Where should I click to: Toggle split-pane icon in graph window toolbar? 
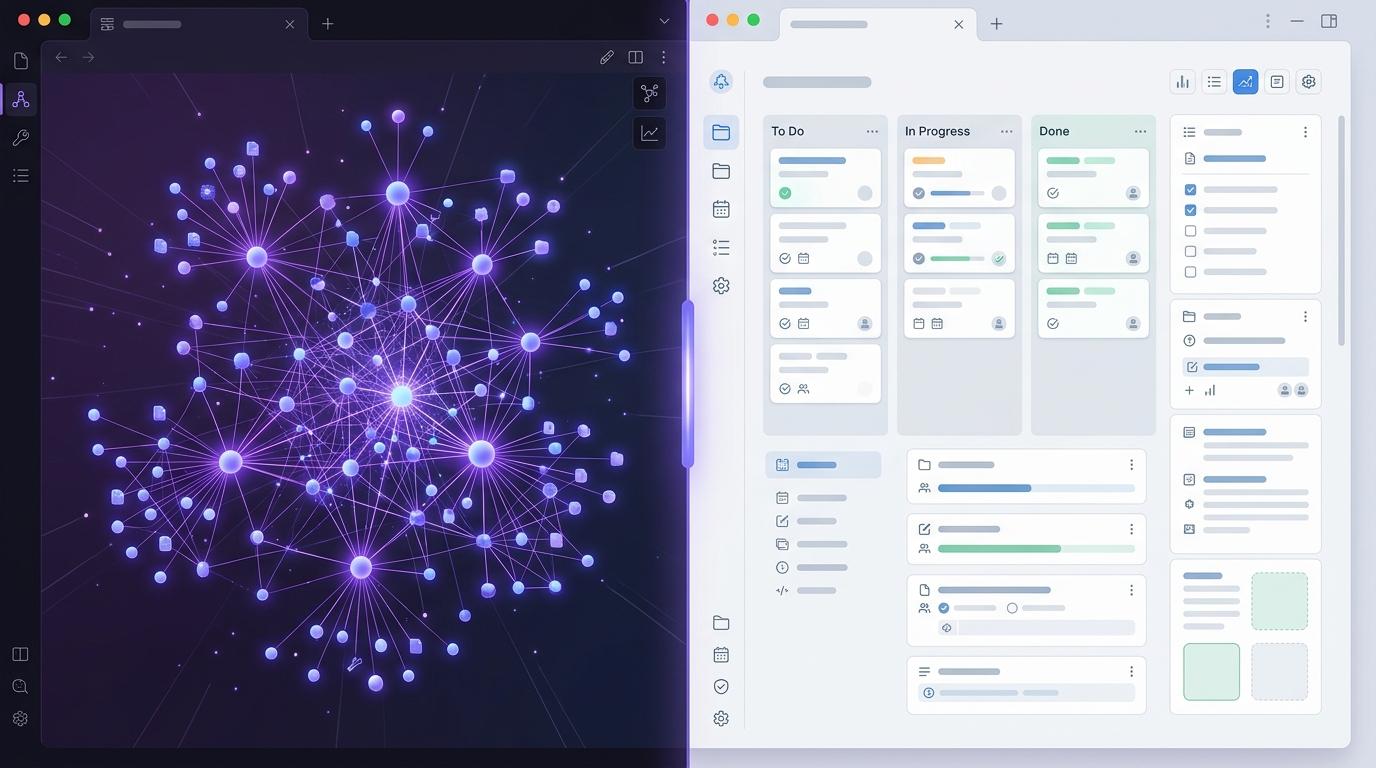pos(635,57)
